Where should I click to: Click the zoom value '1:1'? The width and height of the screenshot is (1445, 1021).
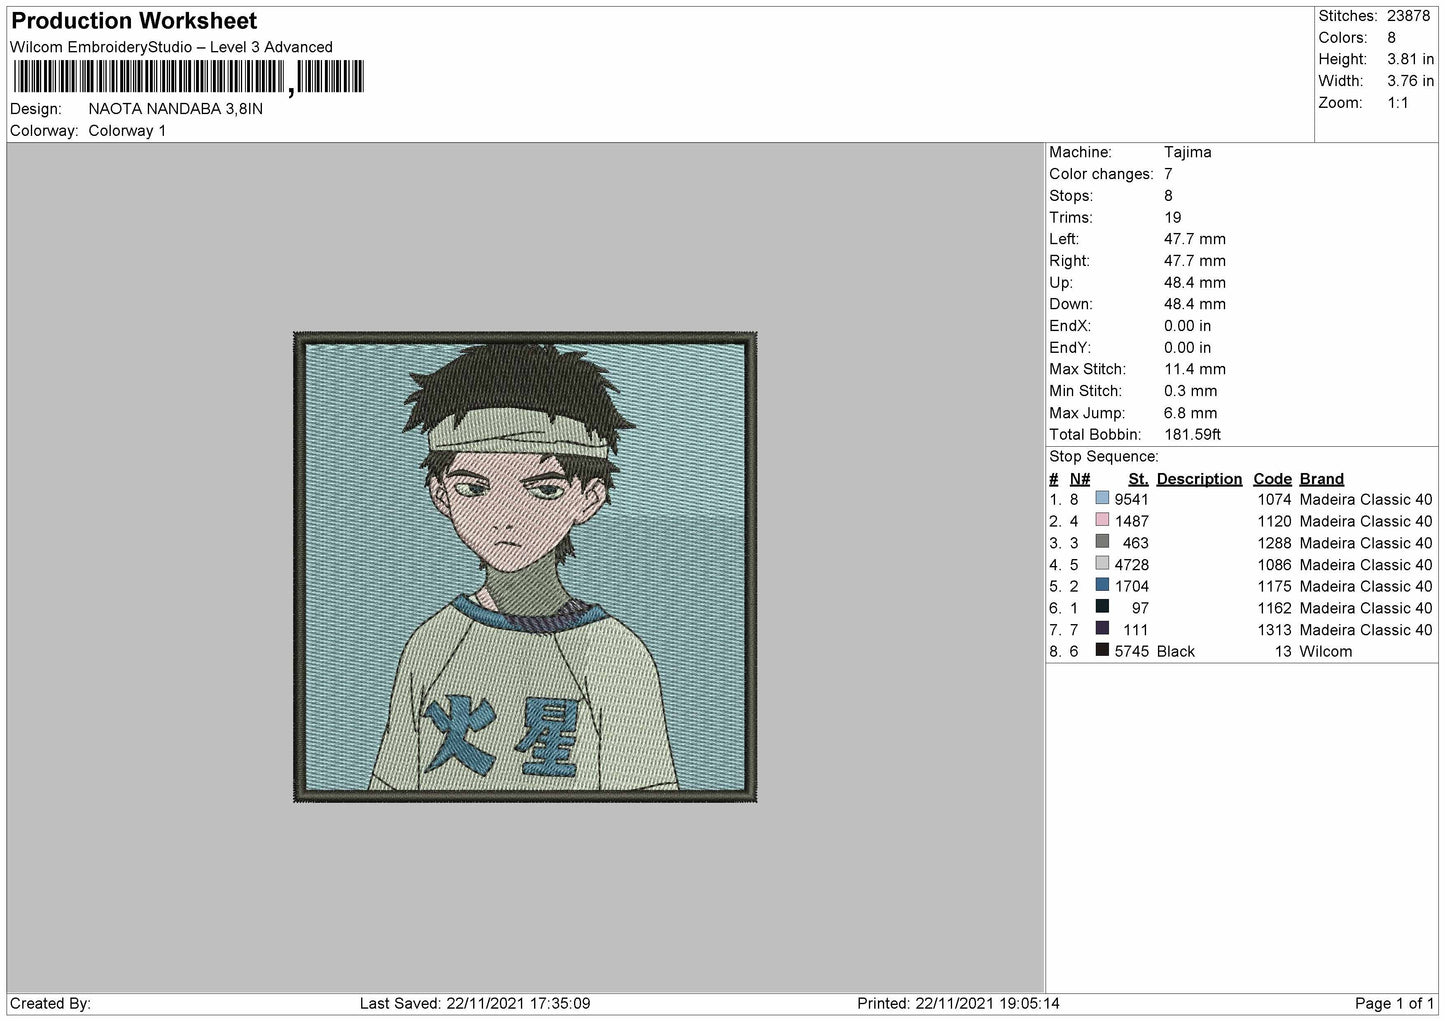[x=1398, y=103]
